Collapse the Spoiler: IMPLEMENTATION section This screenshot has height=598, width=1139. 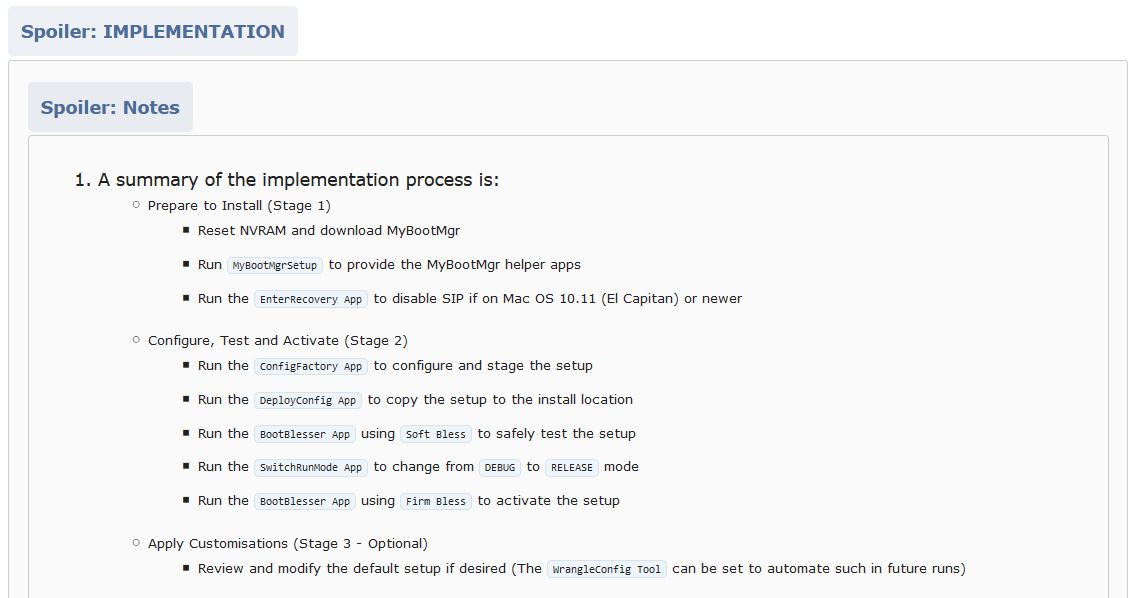pyautogui.click(x=153, y=31)
